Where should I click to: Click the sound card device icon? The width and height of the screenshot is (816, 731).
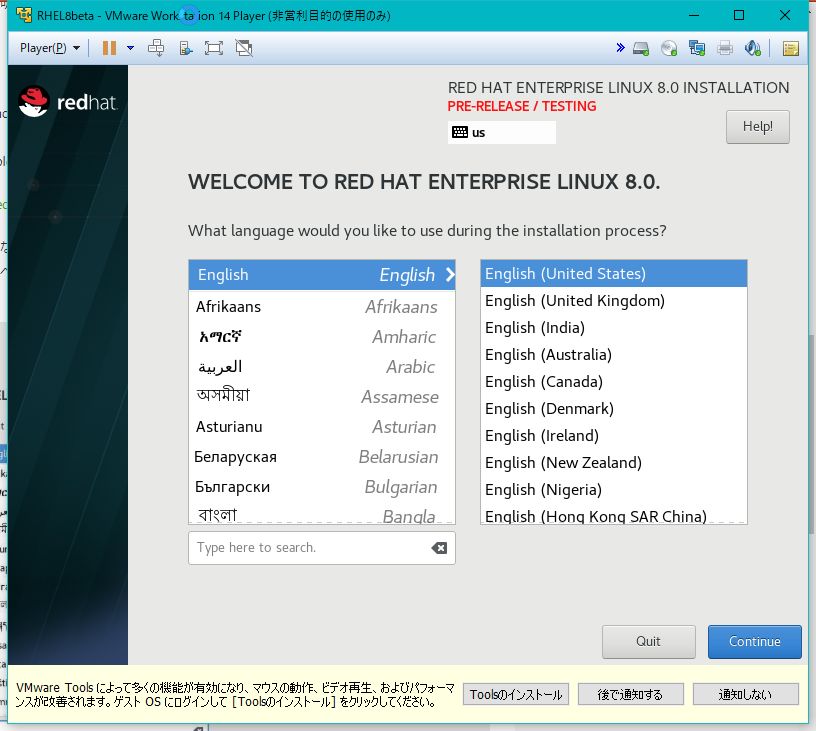click(x=753, y=48)
